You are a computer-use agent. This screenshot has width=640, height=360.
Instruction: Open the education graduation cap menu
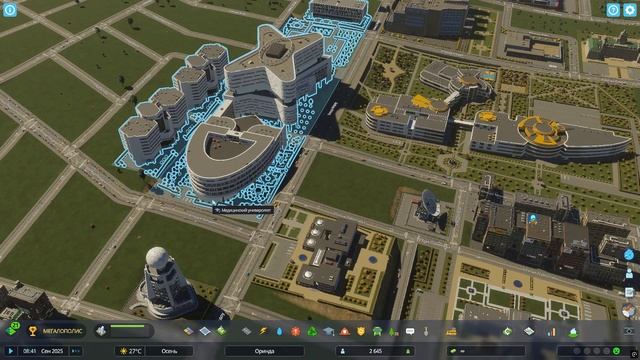(329, 331)
